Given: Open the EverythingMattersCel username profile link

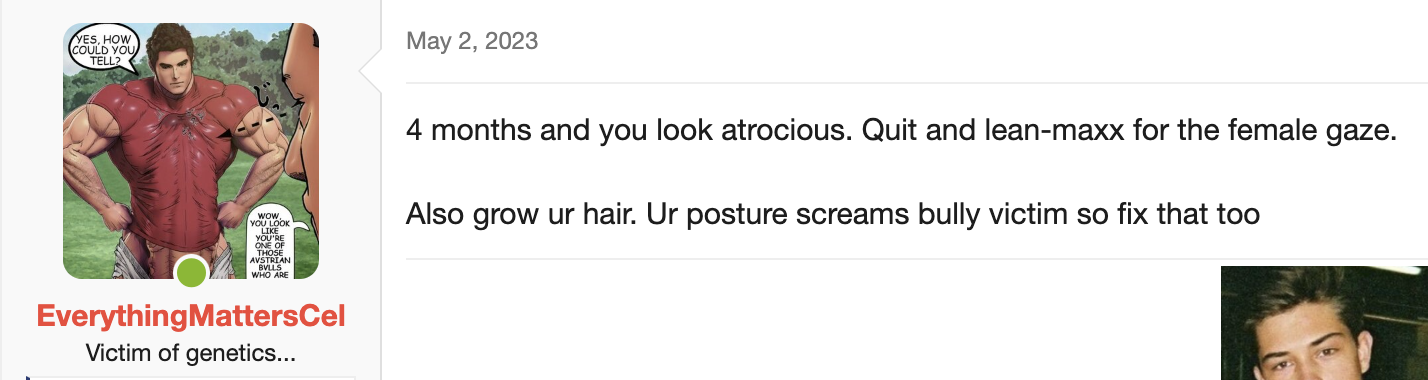Looking at the screenshot, I should [191, 317].
